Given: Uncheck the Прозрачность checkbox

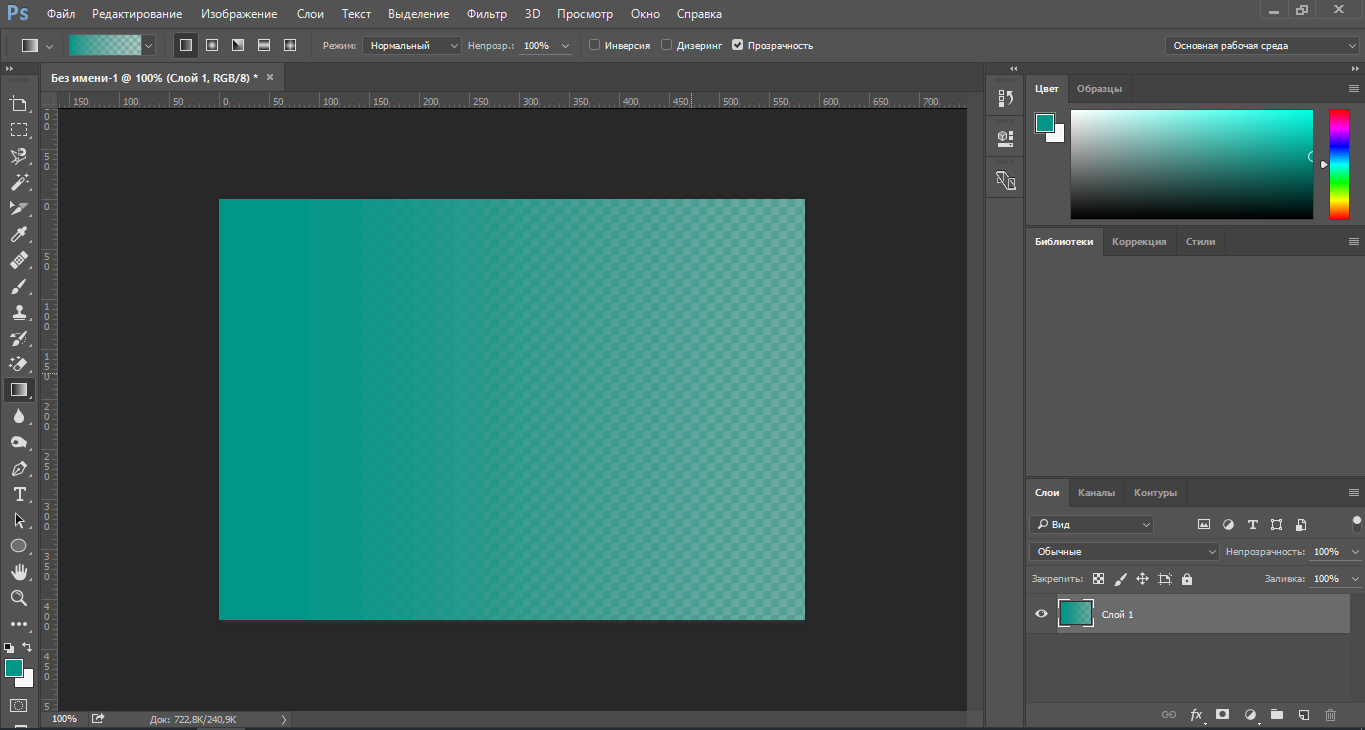Looking at the screenshot, I should pos(738,45).
